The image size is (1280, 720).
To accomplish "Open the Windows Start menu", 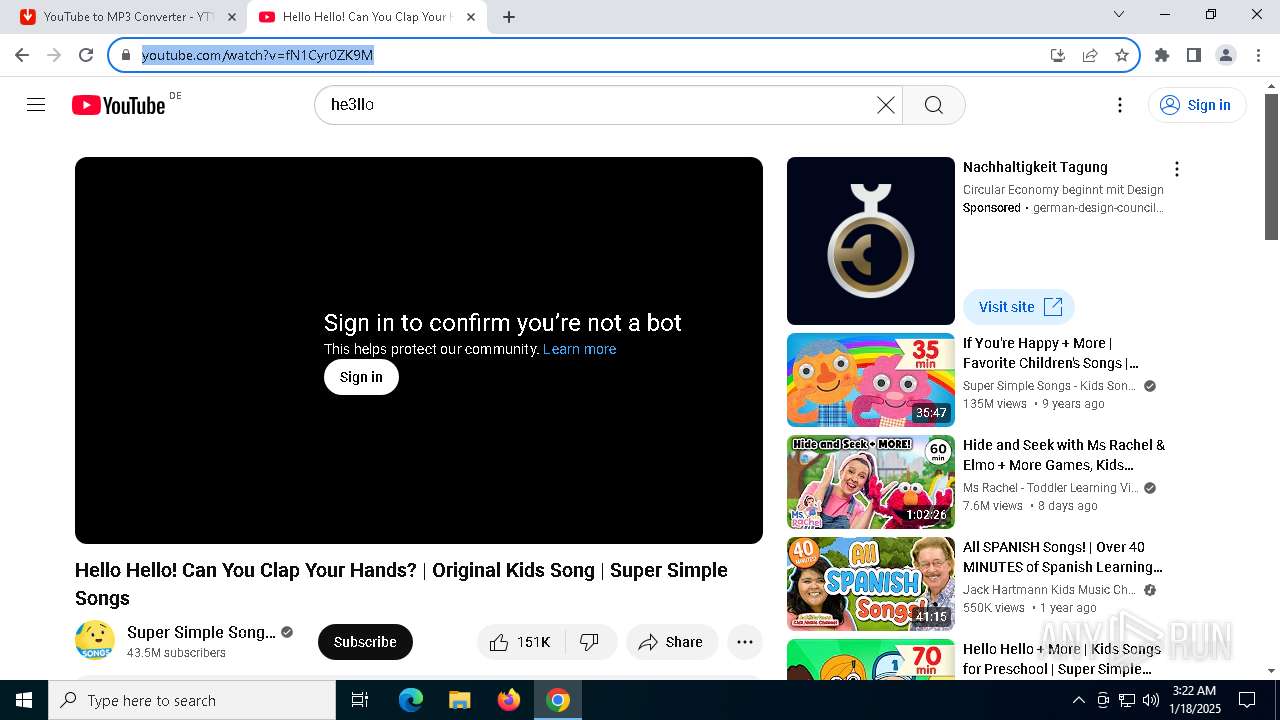I will click(24, 700).
